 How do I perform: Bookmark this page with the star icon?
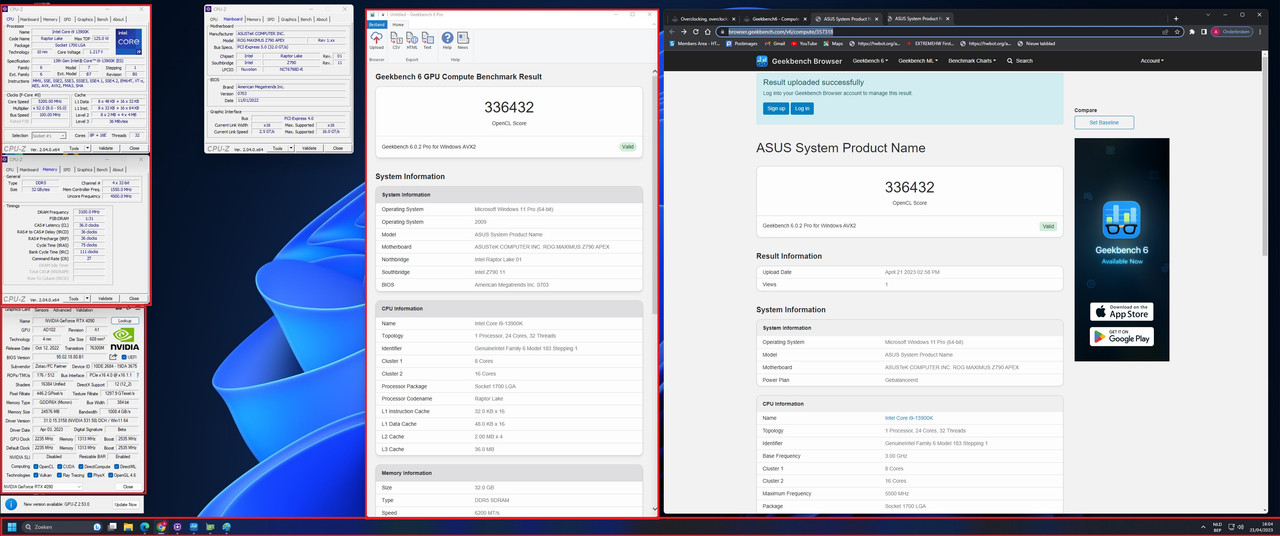click(x=1177, y=31)
